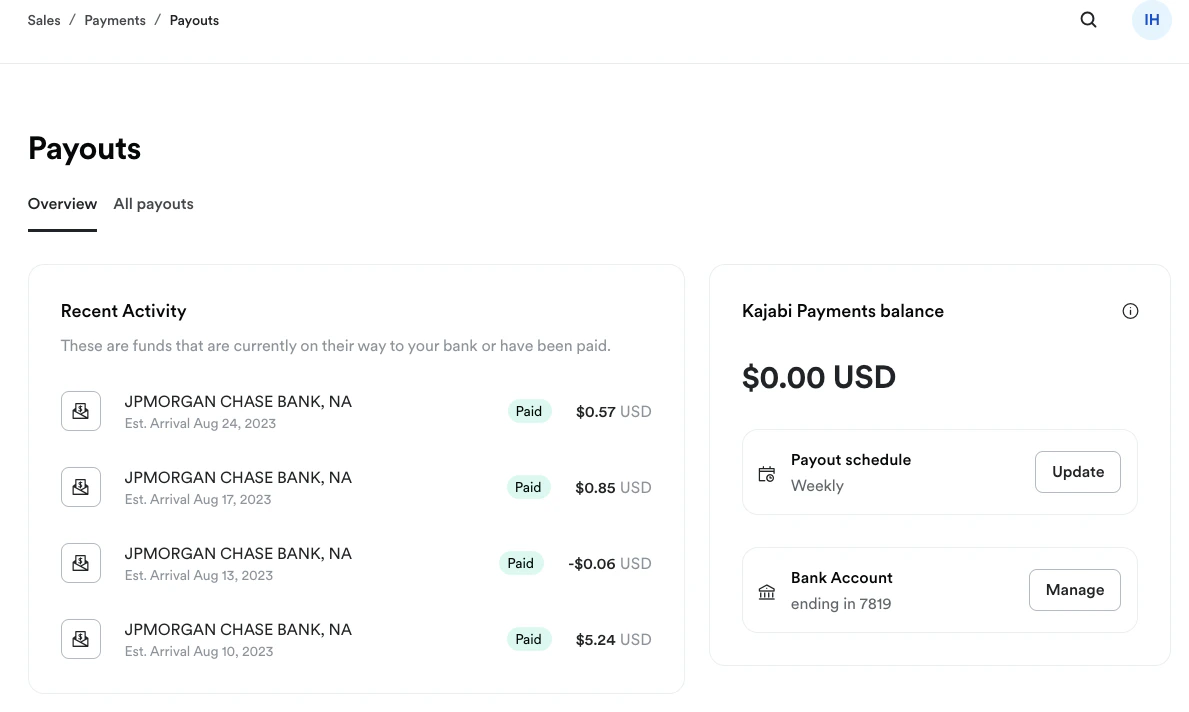1189x712 pixels.
Task: Click the $0.00 USD balance amount
Action: [x=819, y=377]
